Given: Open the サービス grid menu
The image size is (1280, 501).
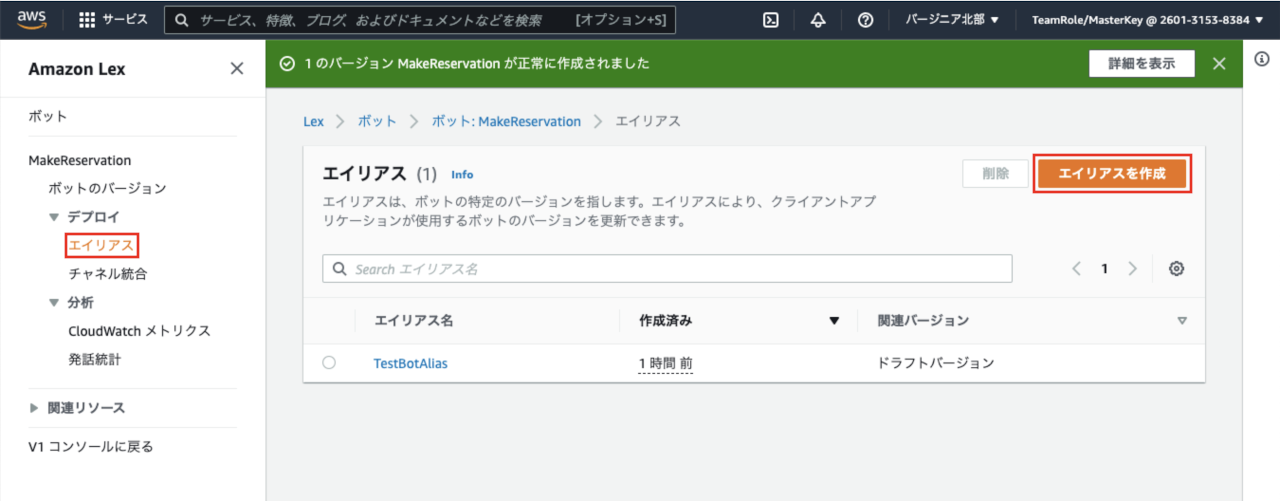Looking at the screenshot, I should tap(113, 20).
